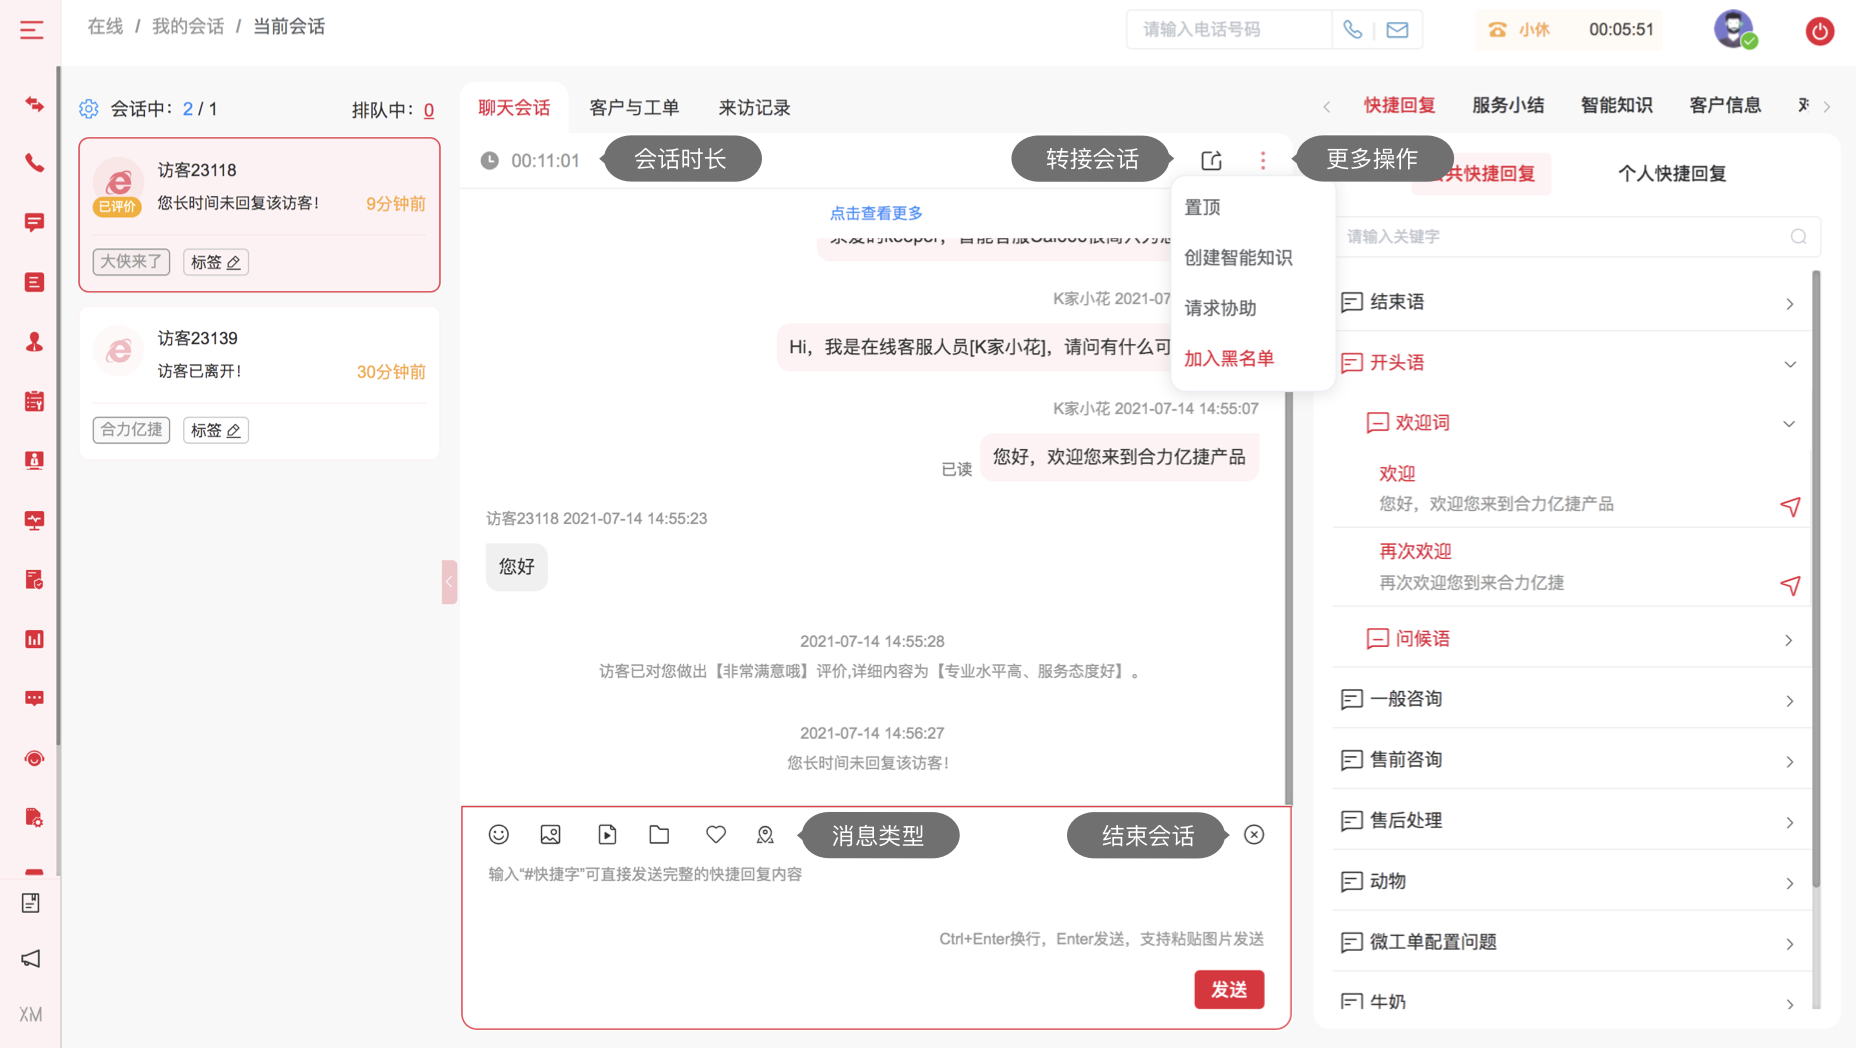Click the red power logout icon
This screenshot has width=1856, height=1048.
pyautogui.click(x=1819, y=31)
